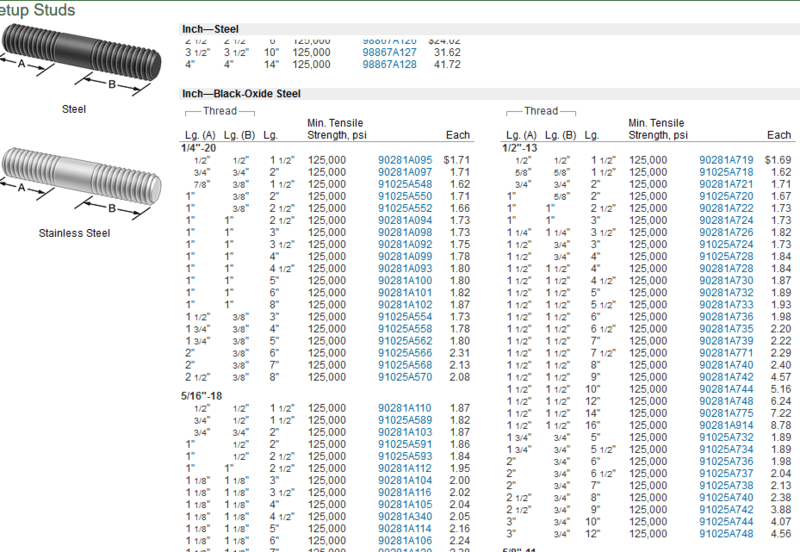Open part number 98867A127 link
800x552 pixels.
[388, 52]
